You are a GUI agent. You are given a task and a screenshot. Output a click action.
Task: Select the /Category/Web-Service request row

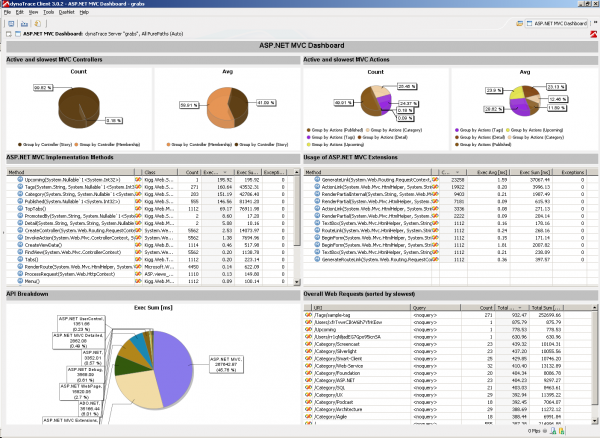pos(448,366)
